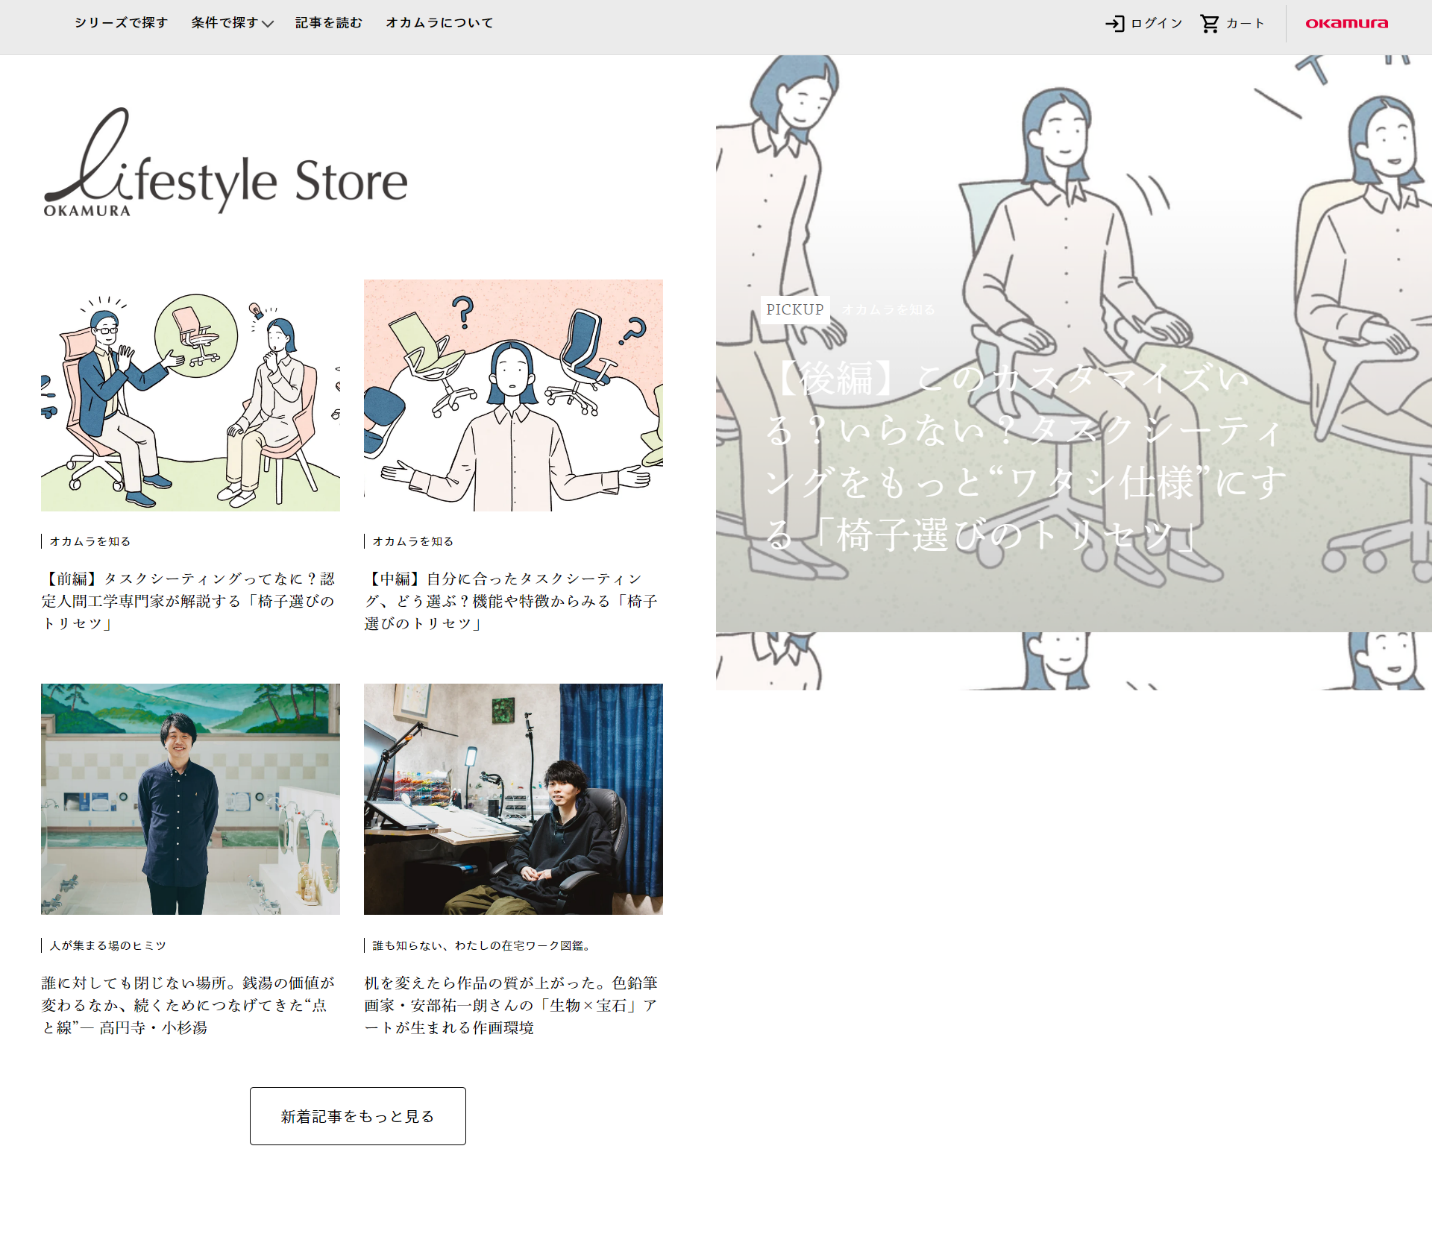1432x1242 pixels.
Task: Open オカムラについて in navigation
Action: (x=439, y=23)
